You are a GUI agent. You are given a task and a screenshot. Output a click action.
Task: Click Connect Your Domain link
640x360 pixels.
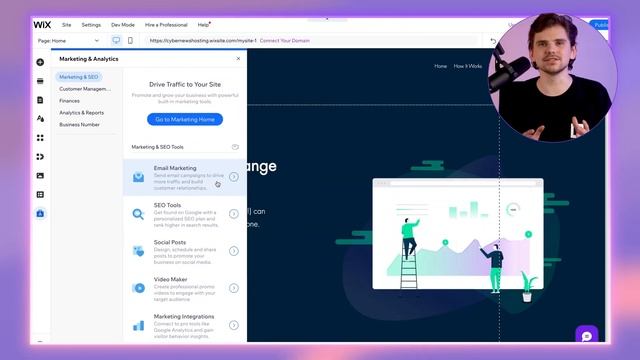[284, 41]
